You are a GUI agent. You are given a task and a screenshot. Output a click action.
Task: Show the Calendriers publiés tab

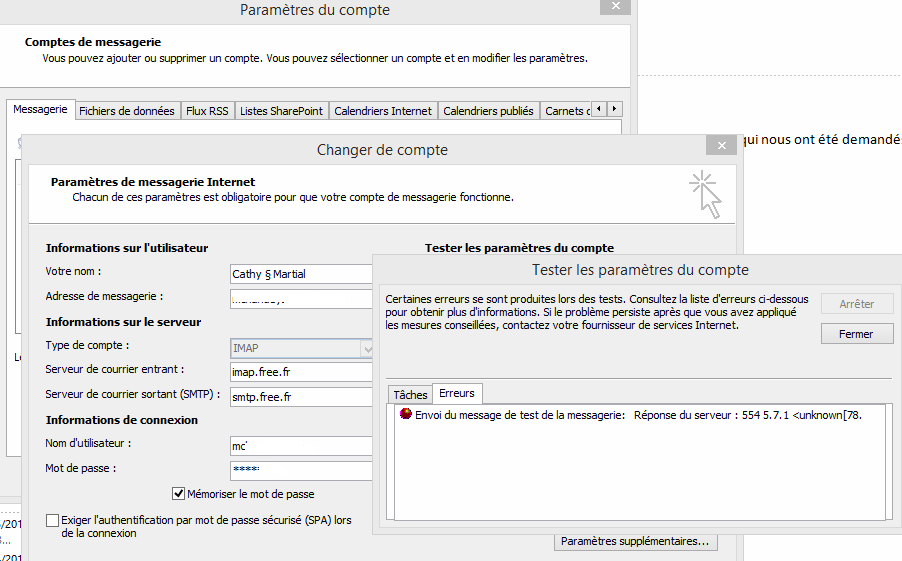point(488,111)
